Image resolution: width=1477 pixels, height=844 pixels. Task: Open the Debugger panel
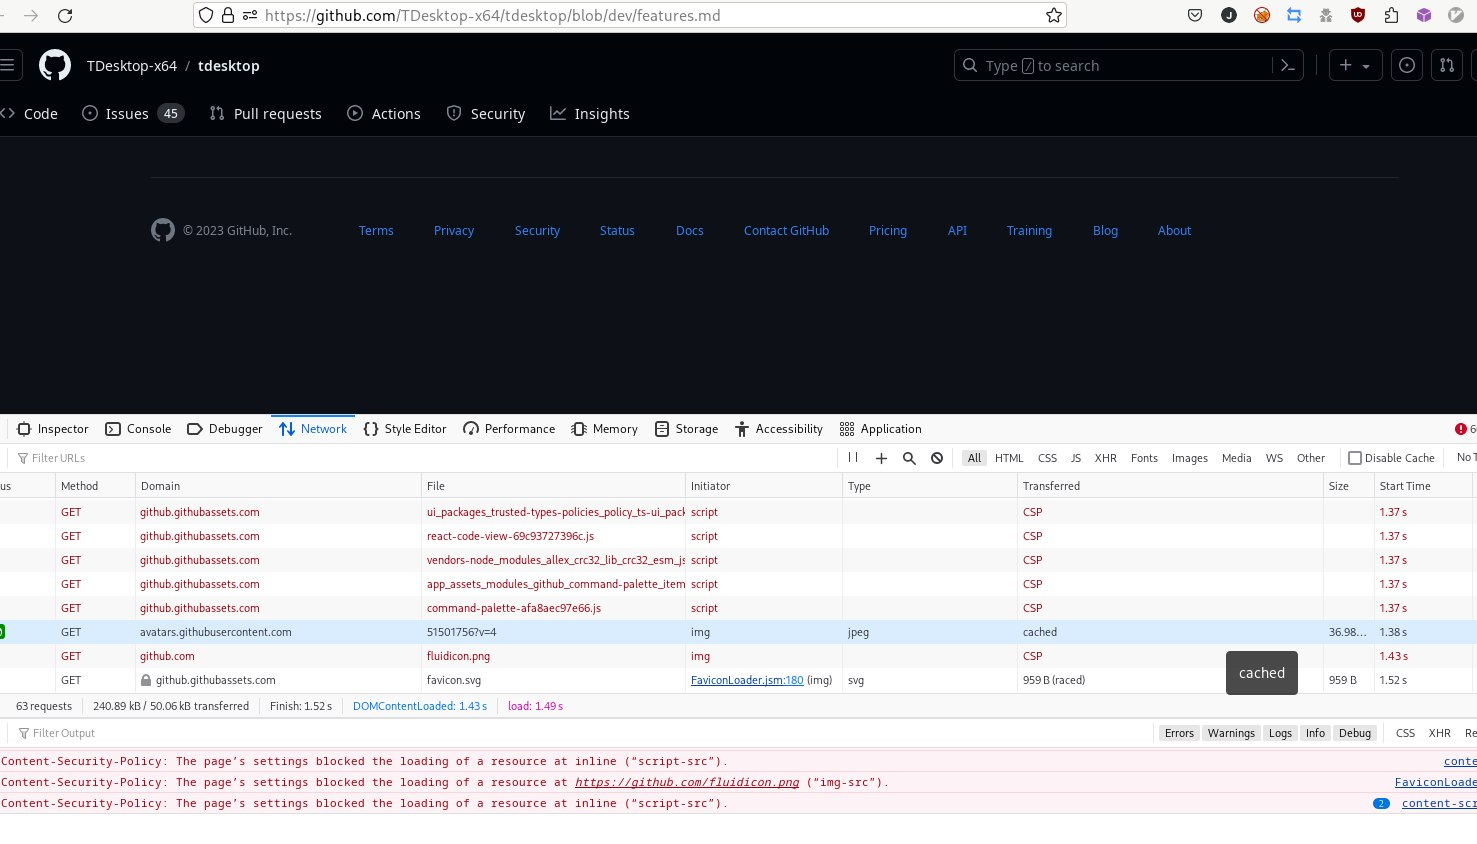[224, 428]
